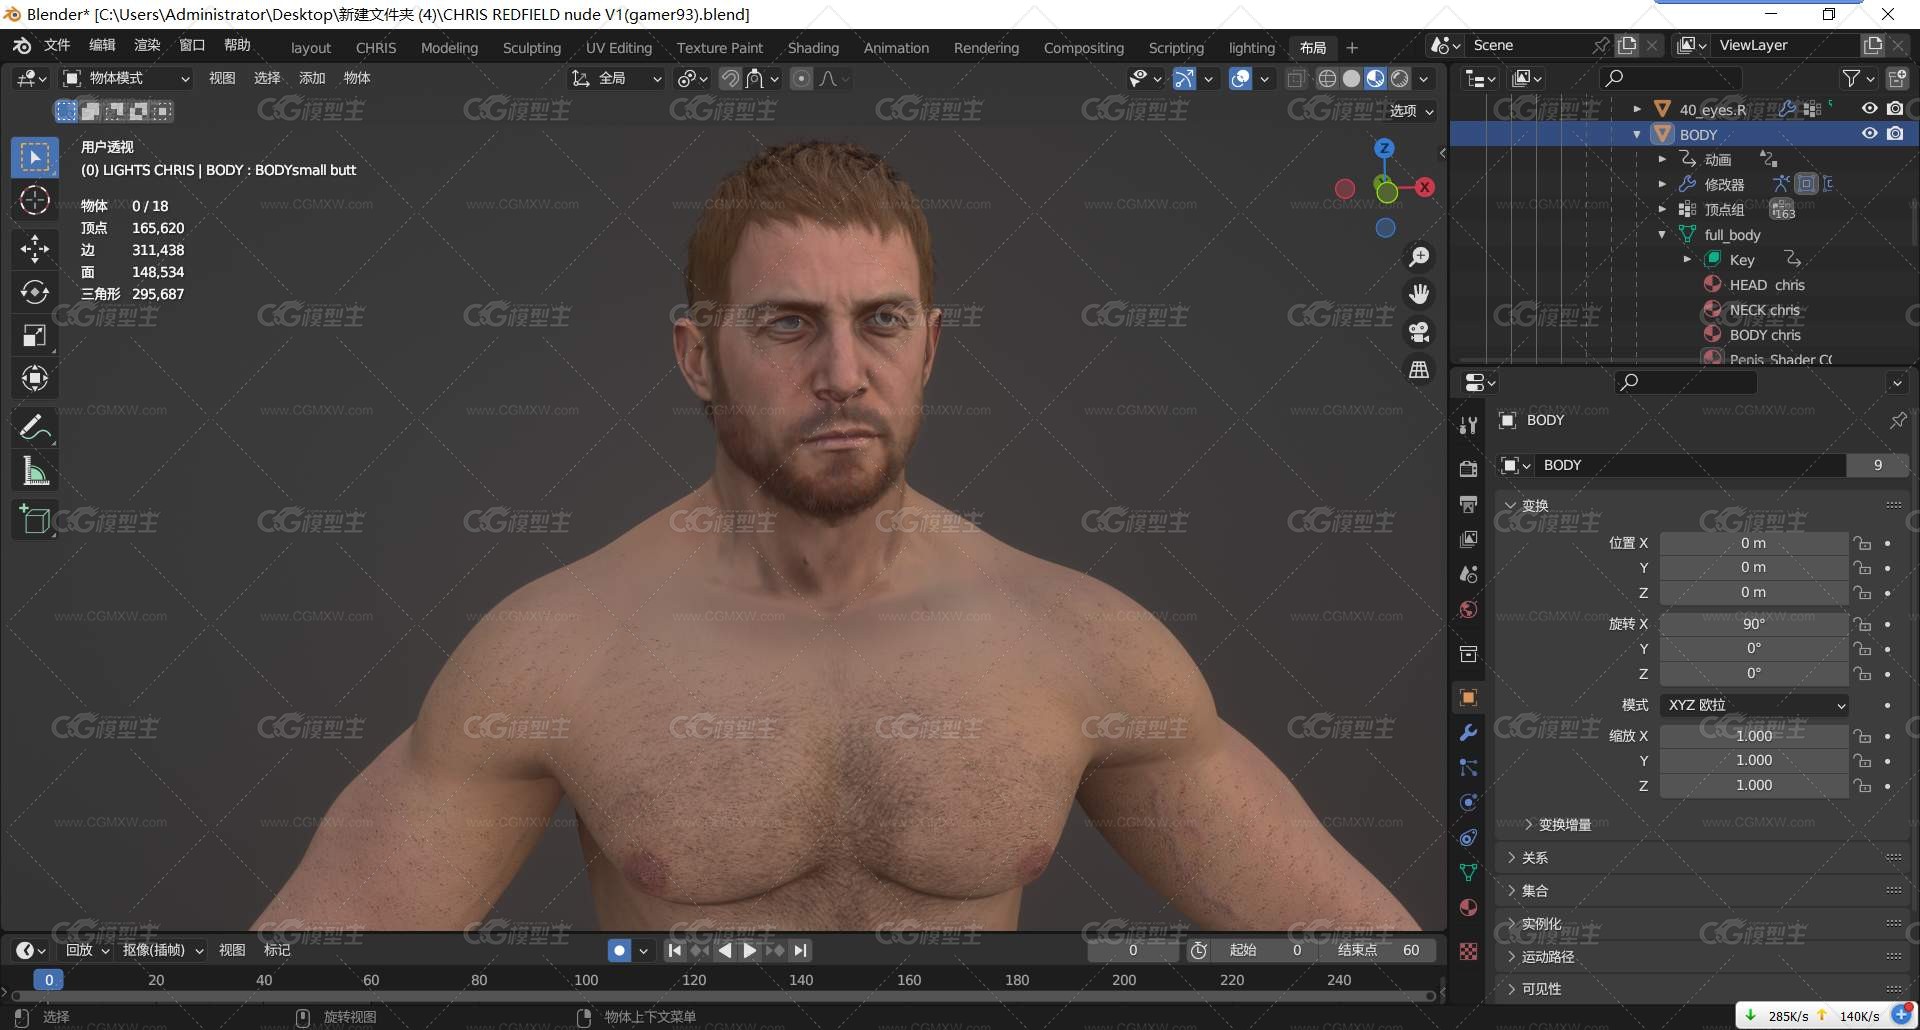Switch to rendered viewport shading
The width and height of the screenshot is (1920, 1030).
point(1400,79)
